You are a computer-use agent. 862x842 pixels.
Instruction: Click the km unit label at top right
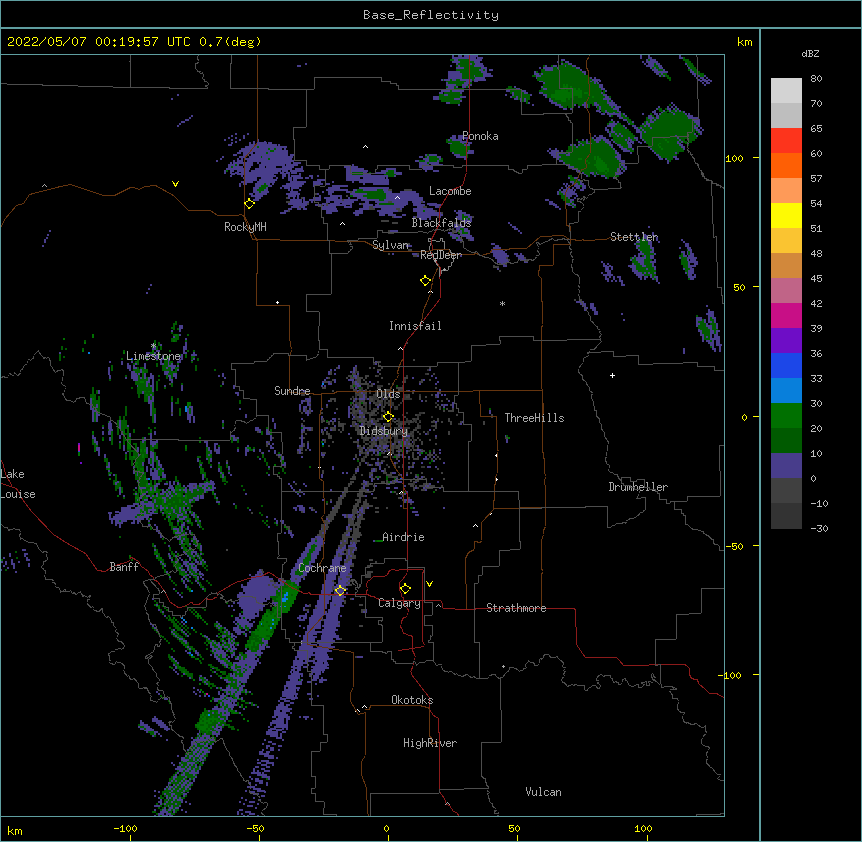point(745,42)
